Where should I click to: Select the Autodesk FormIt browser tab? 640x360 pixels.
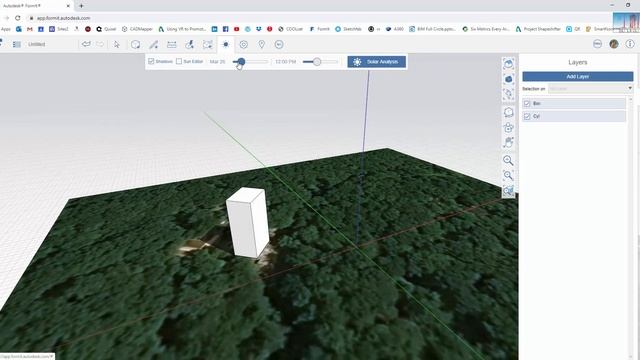(x=36, y=6)
